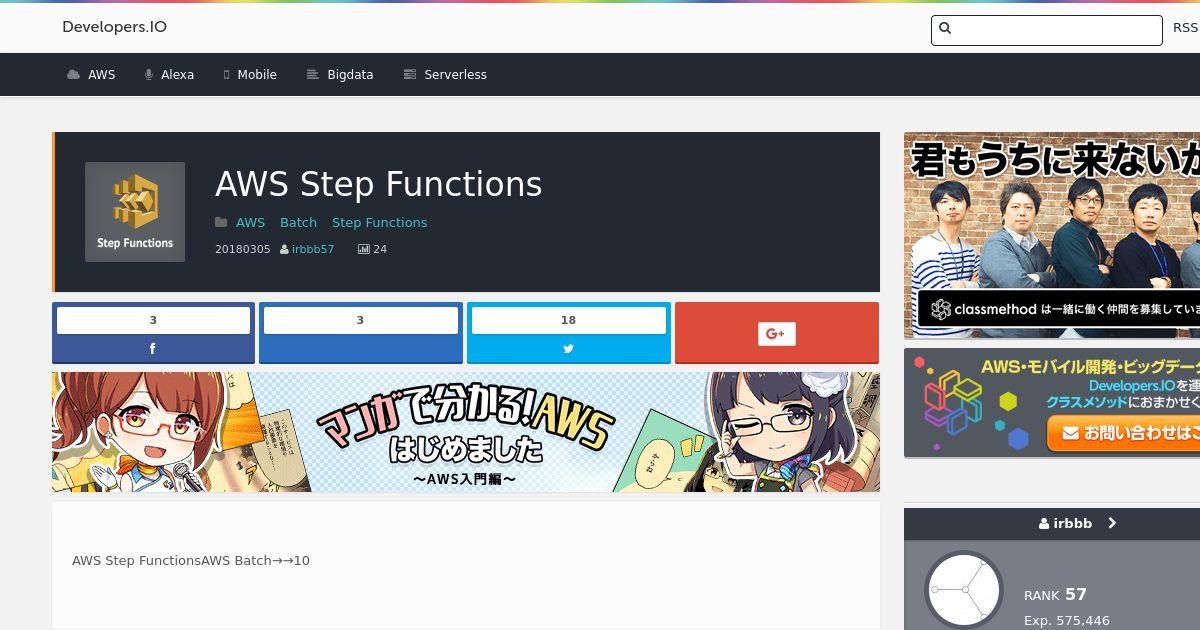The width and height of the screenshot is (1200, 630).
Task: Open the irbbb author profile header
Action: (1052, 523)
